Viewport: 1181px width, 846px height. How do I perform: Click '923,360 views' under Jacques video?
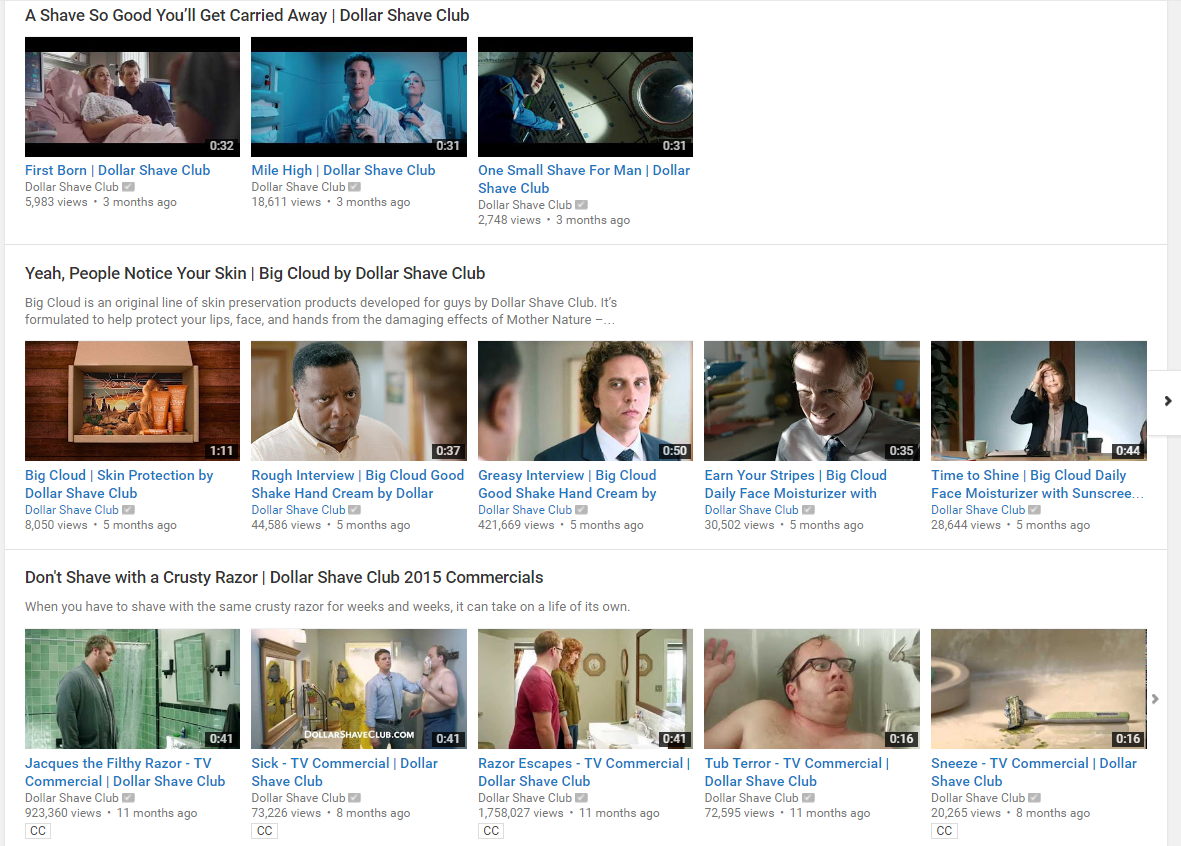(63, 813)
